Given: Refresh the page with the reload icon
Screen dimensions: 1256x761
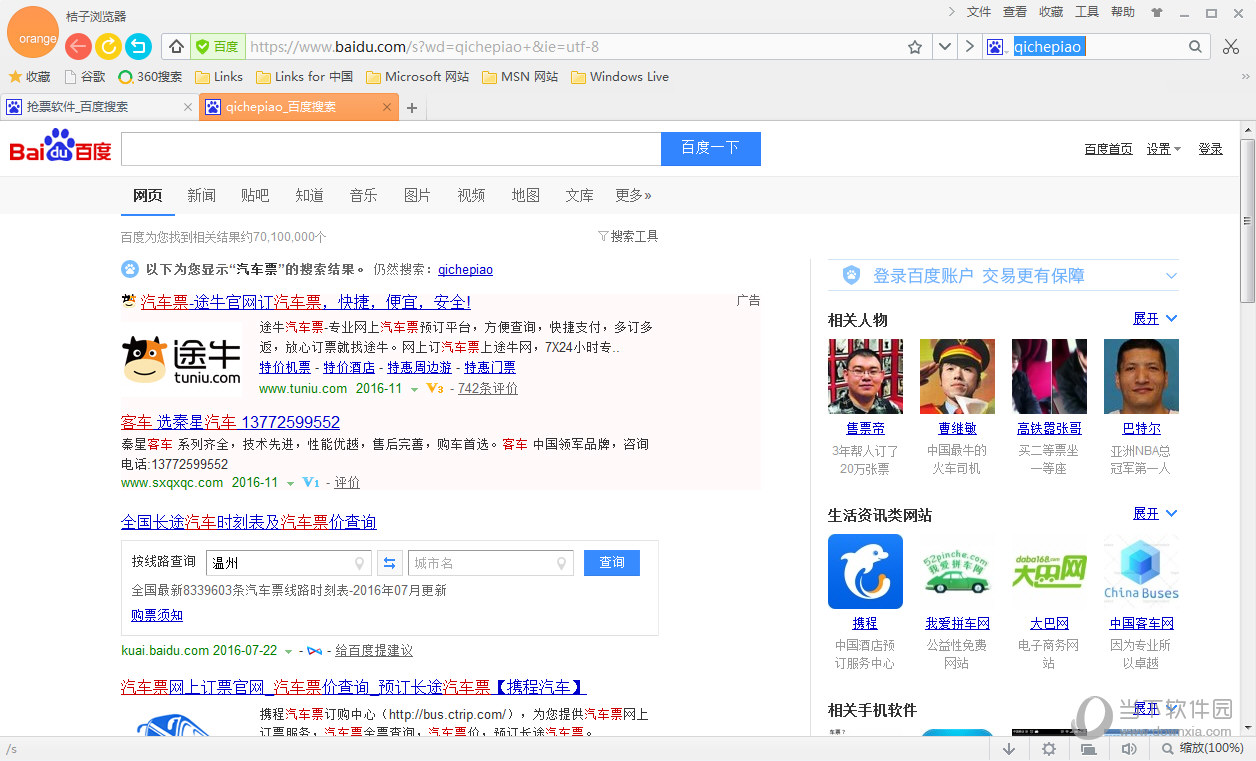Looking at the screenshot, I should 108,46.
